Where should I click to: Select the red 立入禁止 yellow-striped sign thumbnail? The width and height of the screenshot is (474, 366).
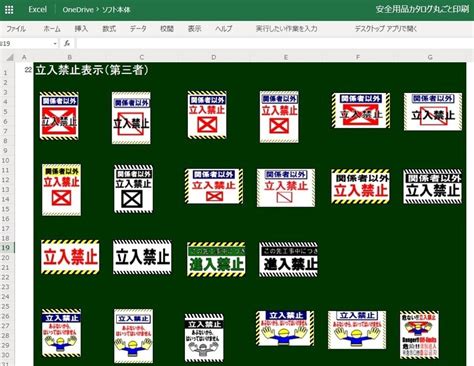(x=70, y=257)
